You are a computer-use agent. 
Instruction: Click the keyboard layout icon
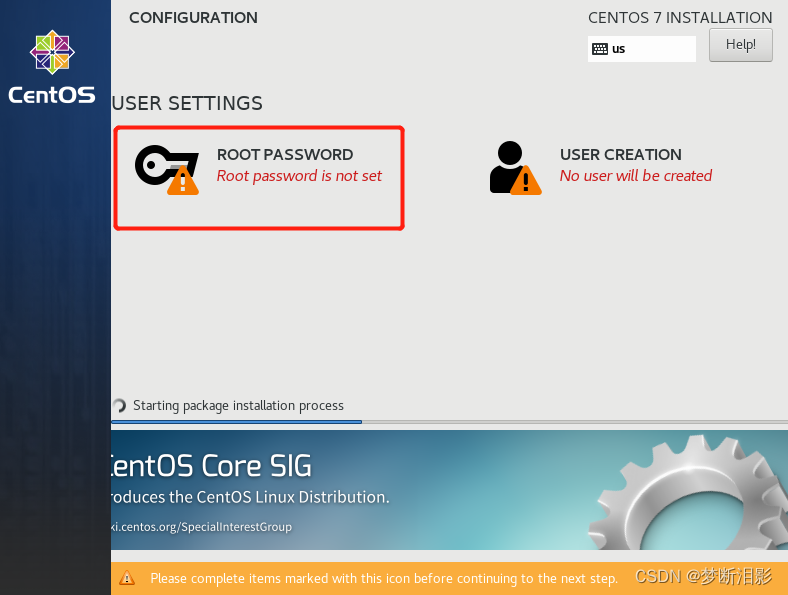(600, 49)
